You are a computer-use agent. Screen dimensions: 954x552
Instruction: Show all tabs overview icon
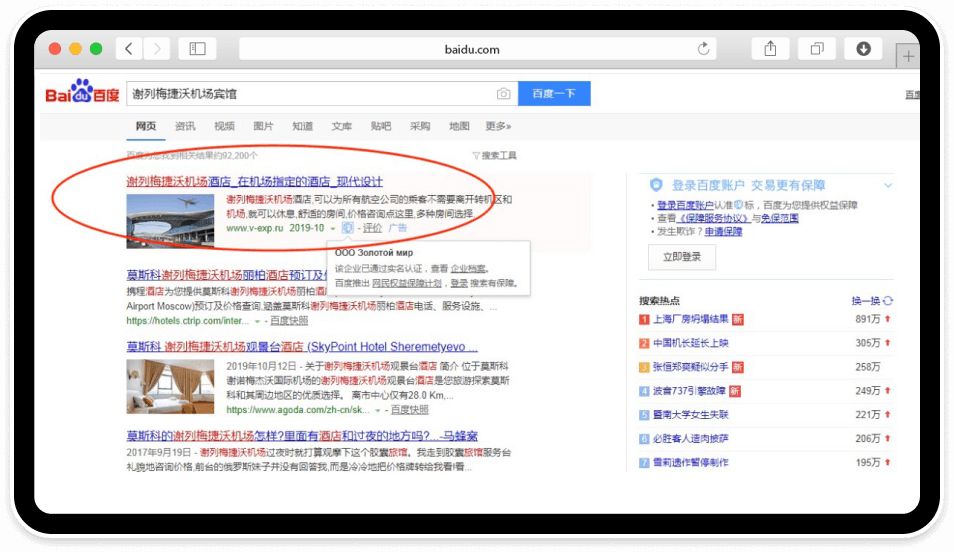(x=817, y=49)
